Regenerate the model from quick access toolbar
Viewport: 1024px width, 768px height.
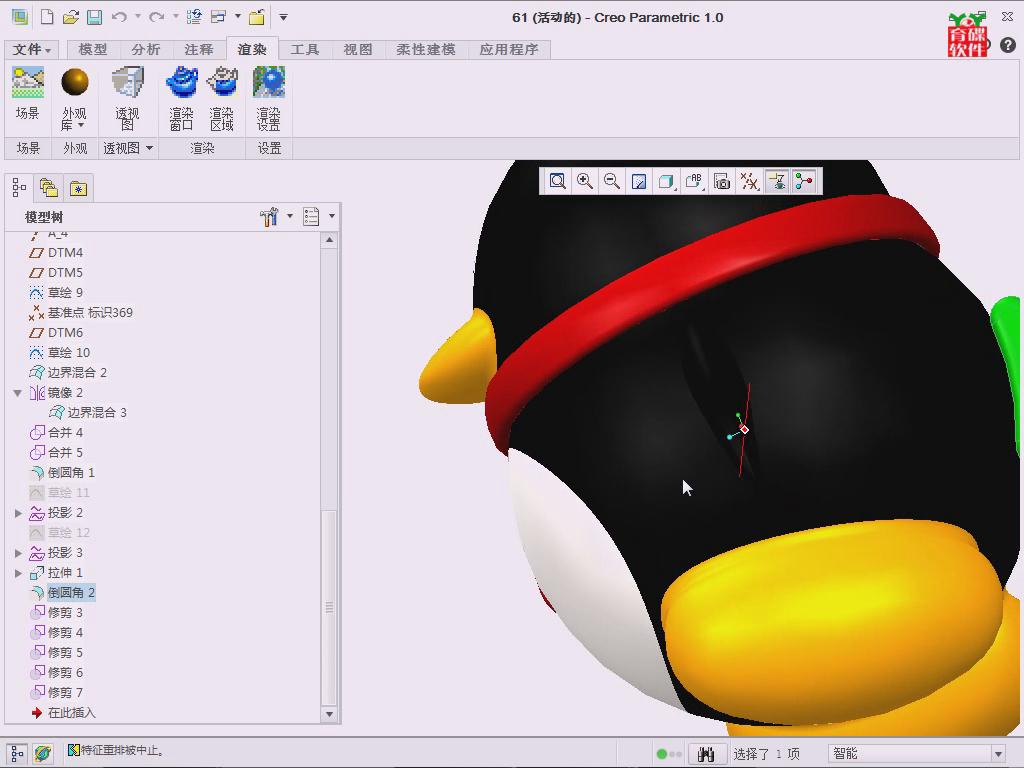(194, 17)
